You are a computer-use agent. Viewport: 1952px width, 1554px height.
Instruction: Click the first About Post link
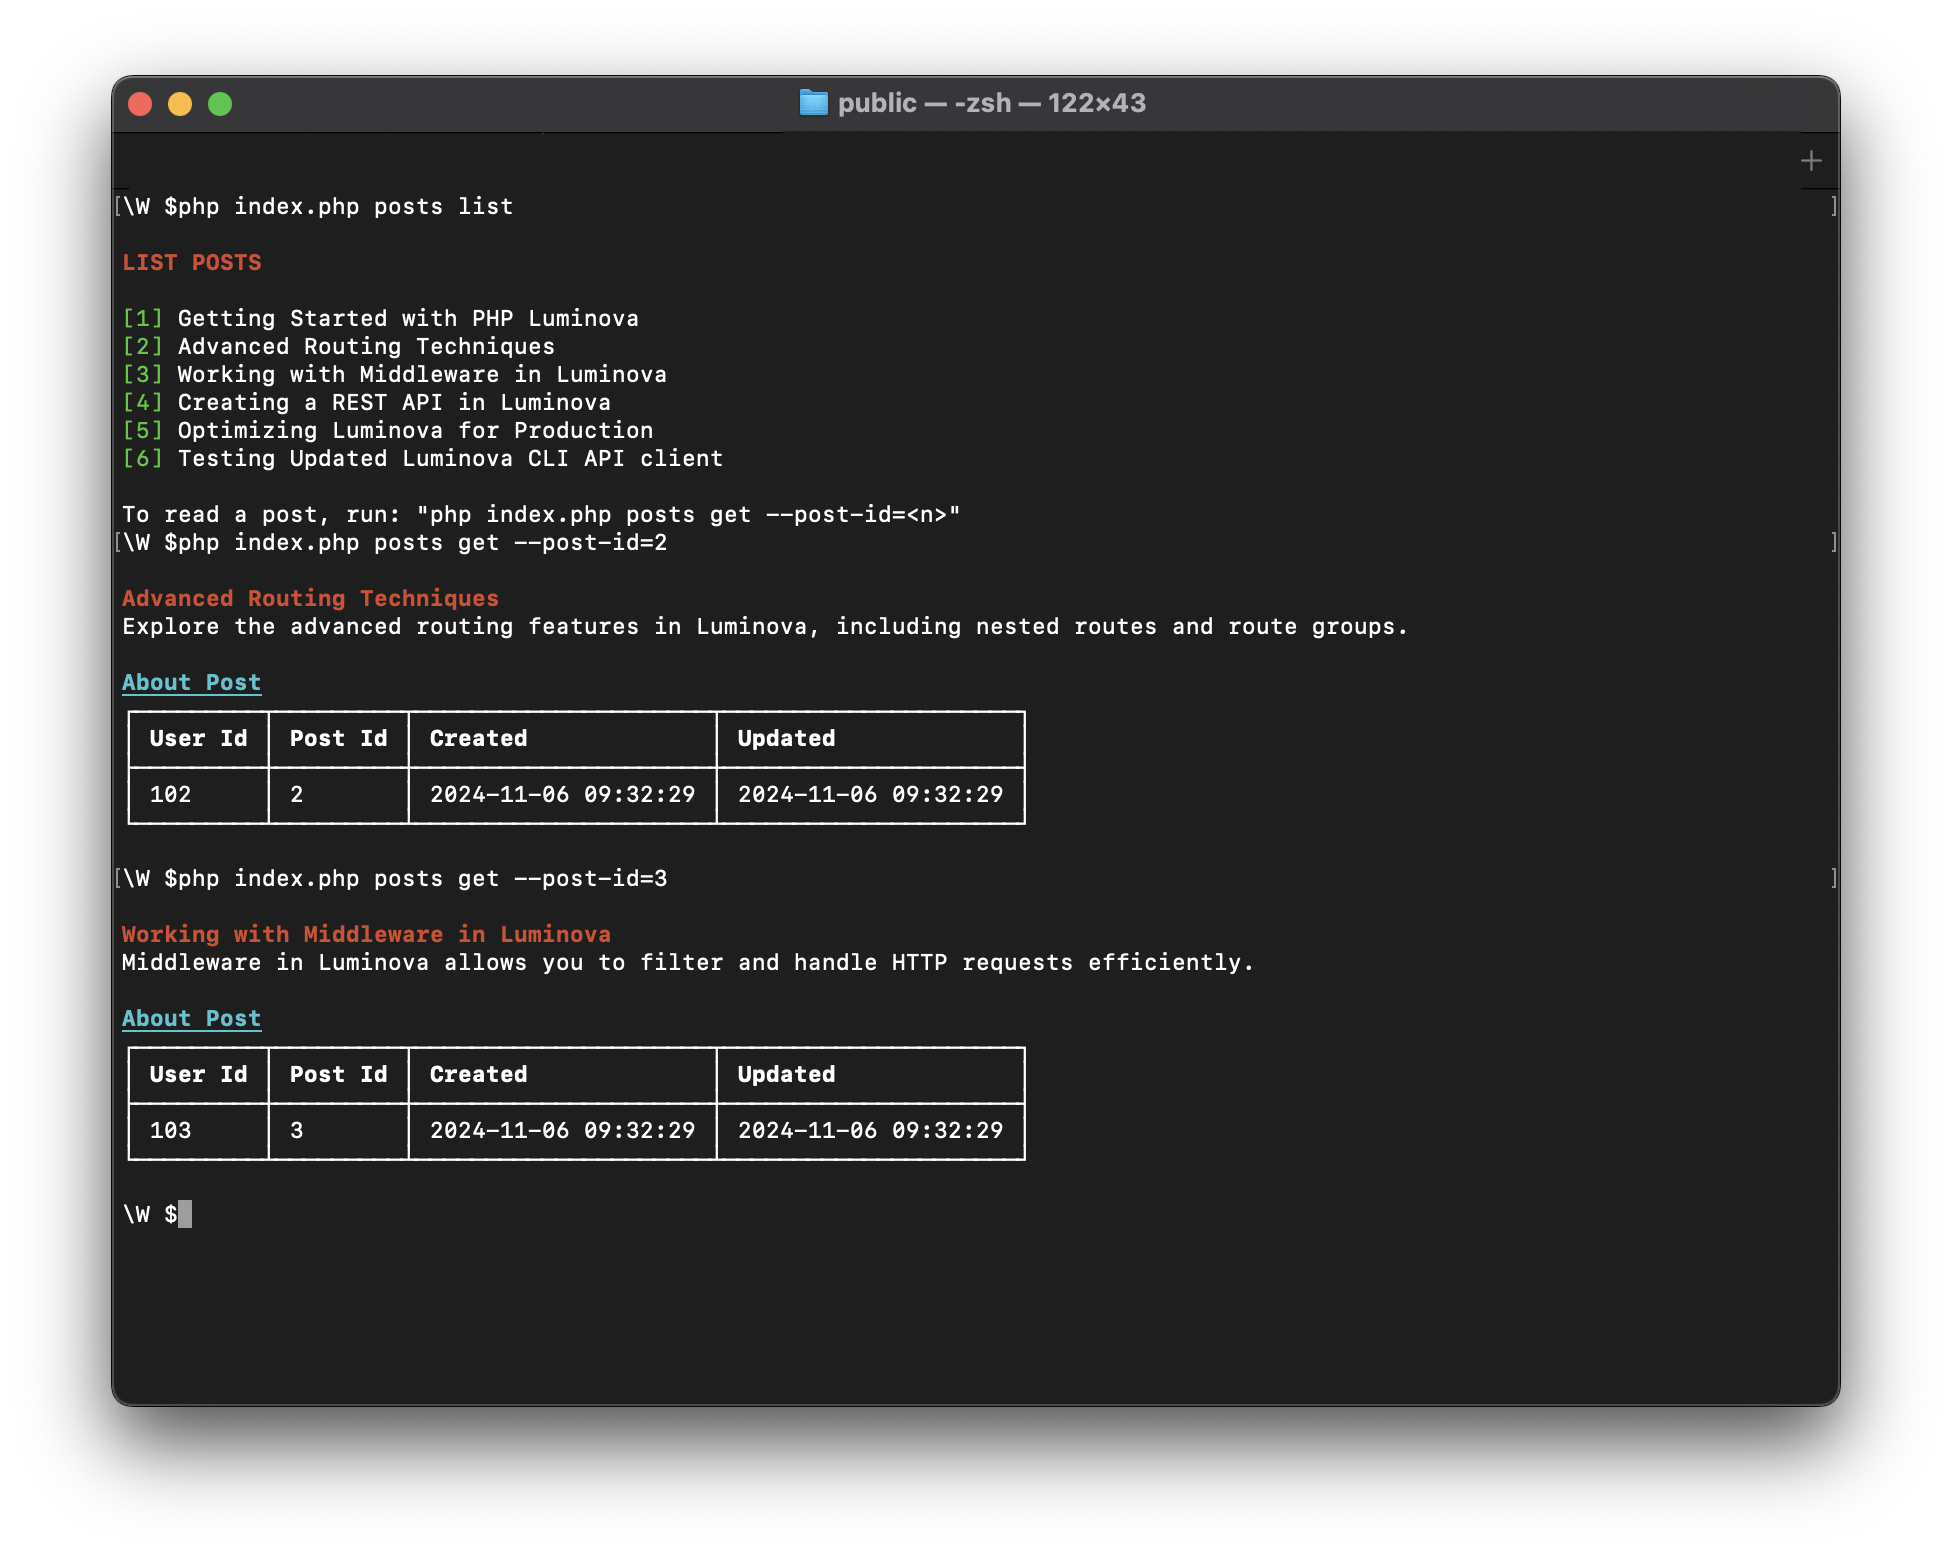tap(191, 682)
